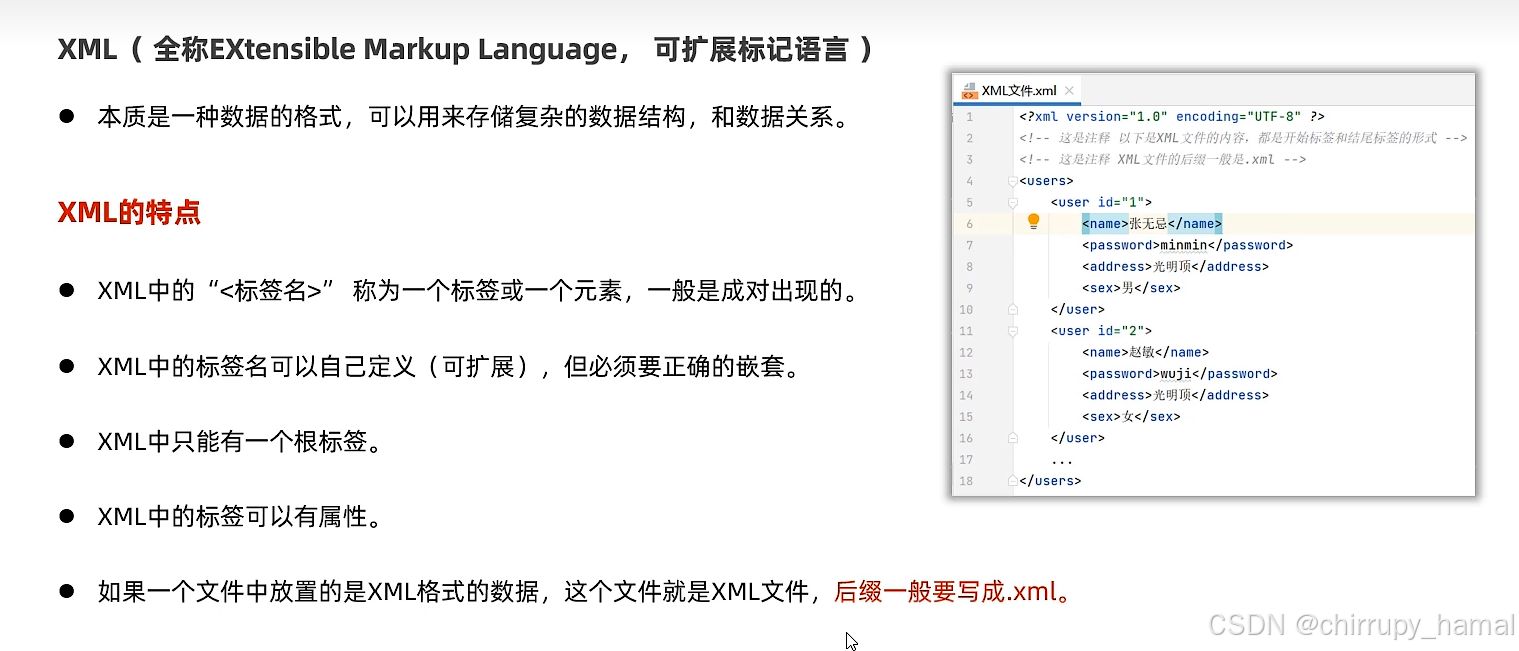1519x651 pixels.
Task: Click the password line containing minmin
Action: [x=1187, y=245]
